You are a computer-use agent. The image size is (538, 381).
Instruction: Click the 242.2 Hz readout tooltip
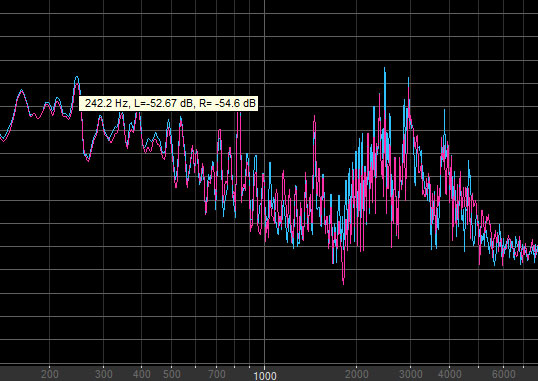[x=168, y=103]
